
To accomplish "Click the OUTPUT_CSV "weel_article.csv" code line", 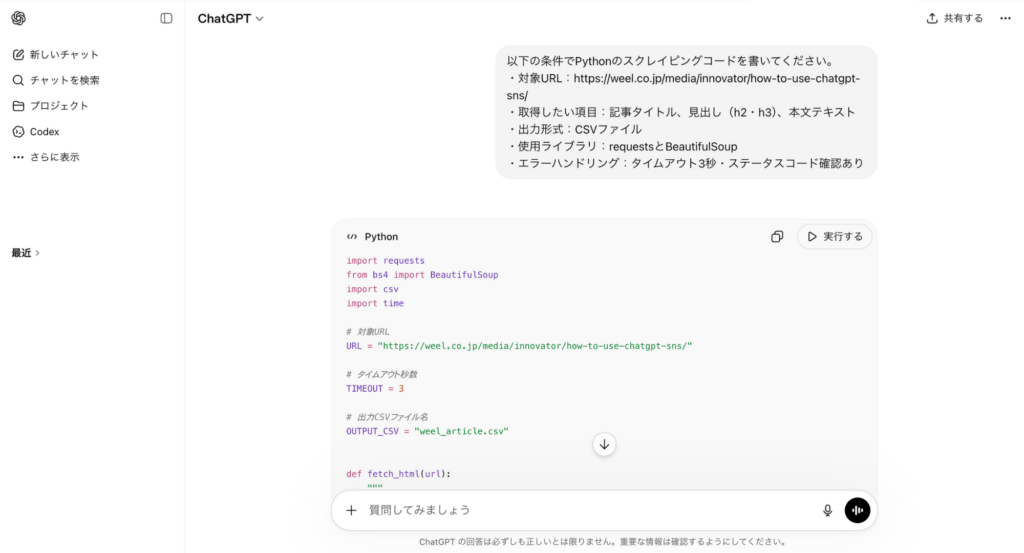I will 427,432.
